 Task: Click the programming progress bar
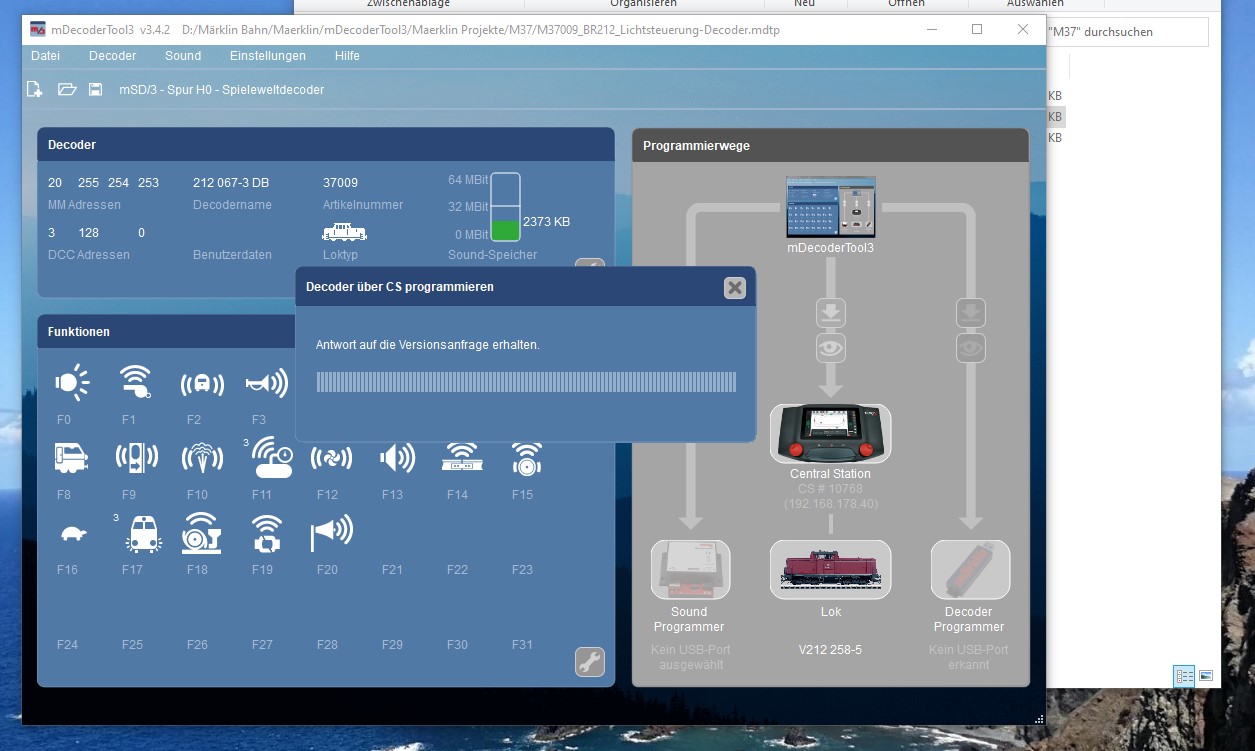click(526, 382)
